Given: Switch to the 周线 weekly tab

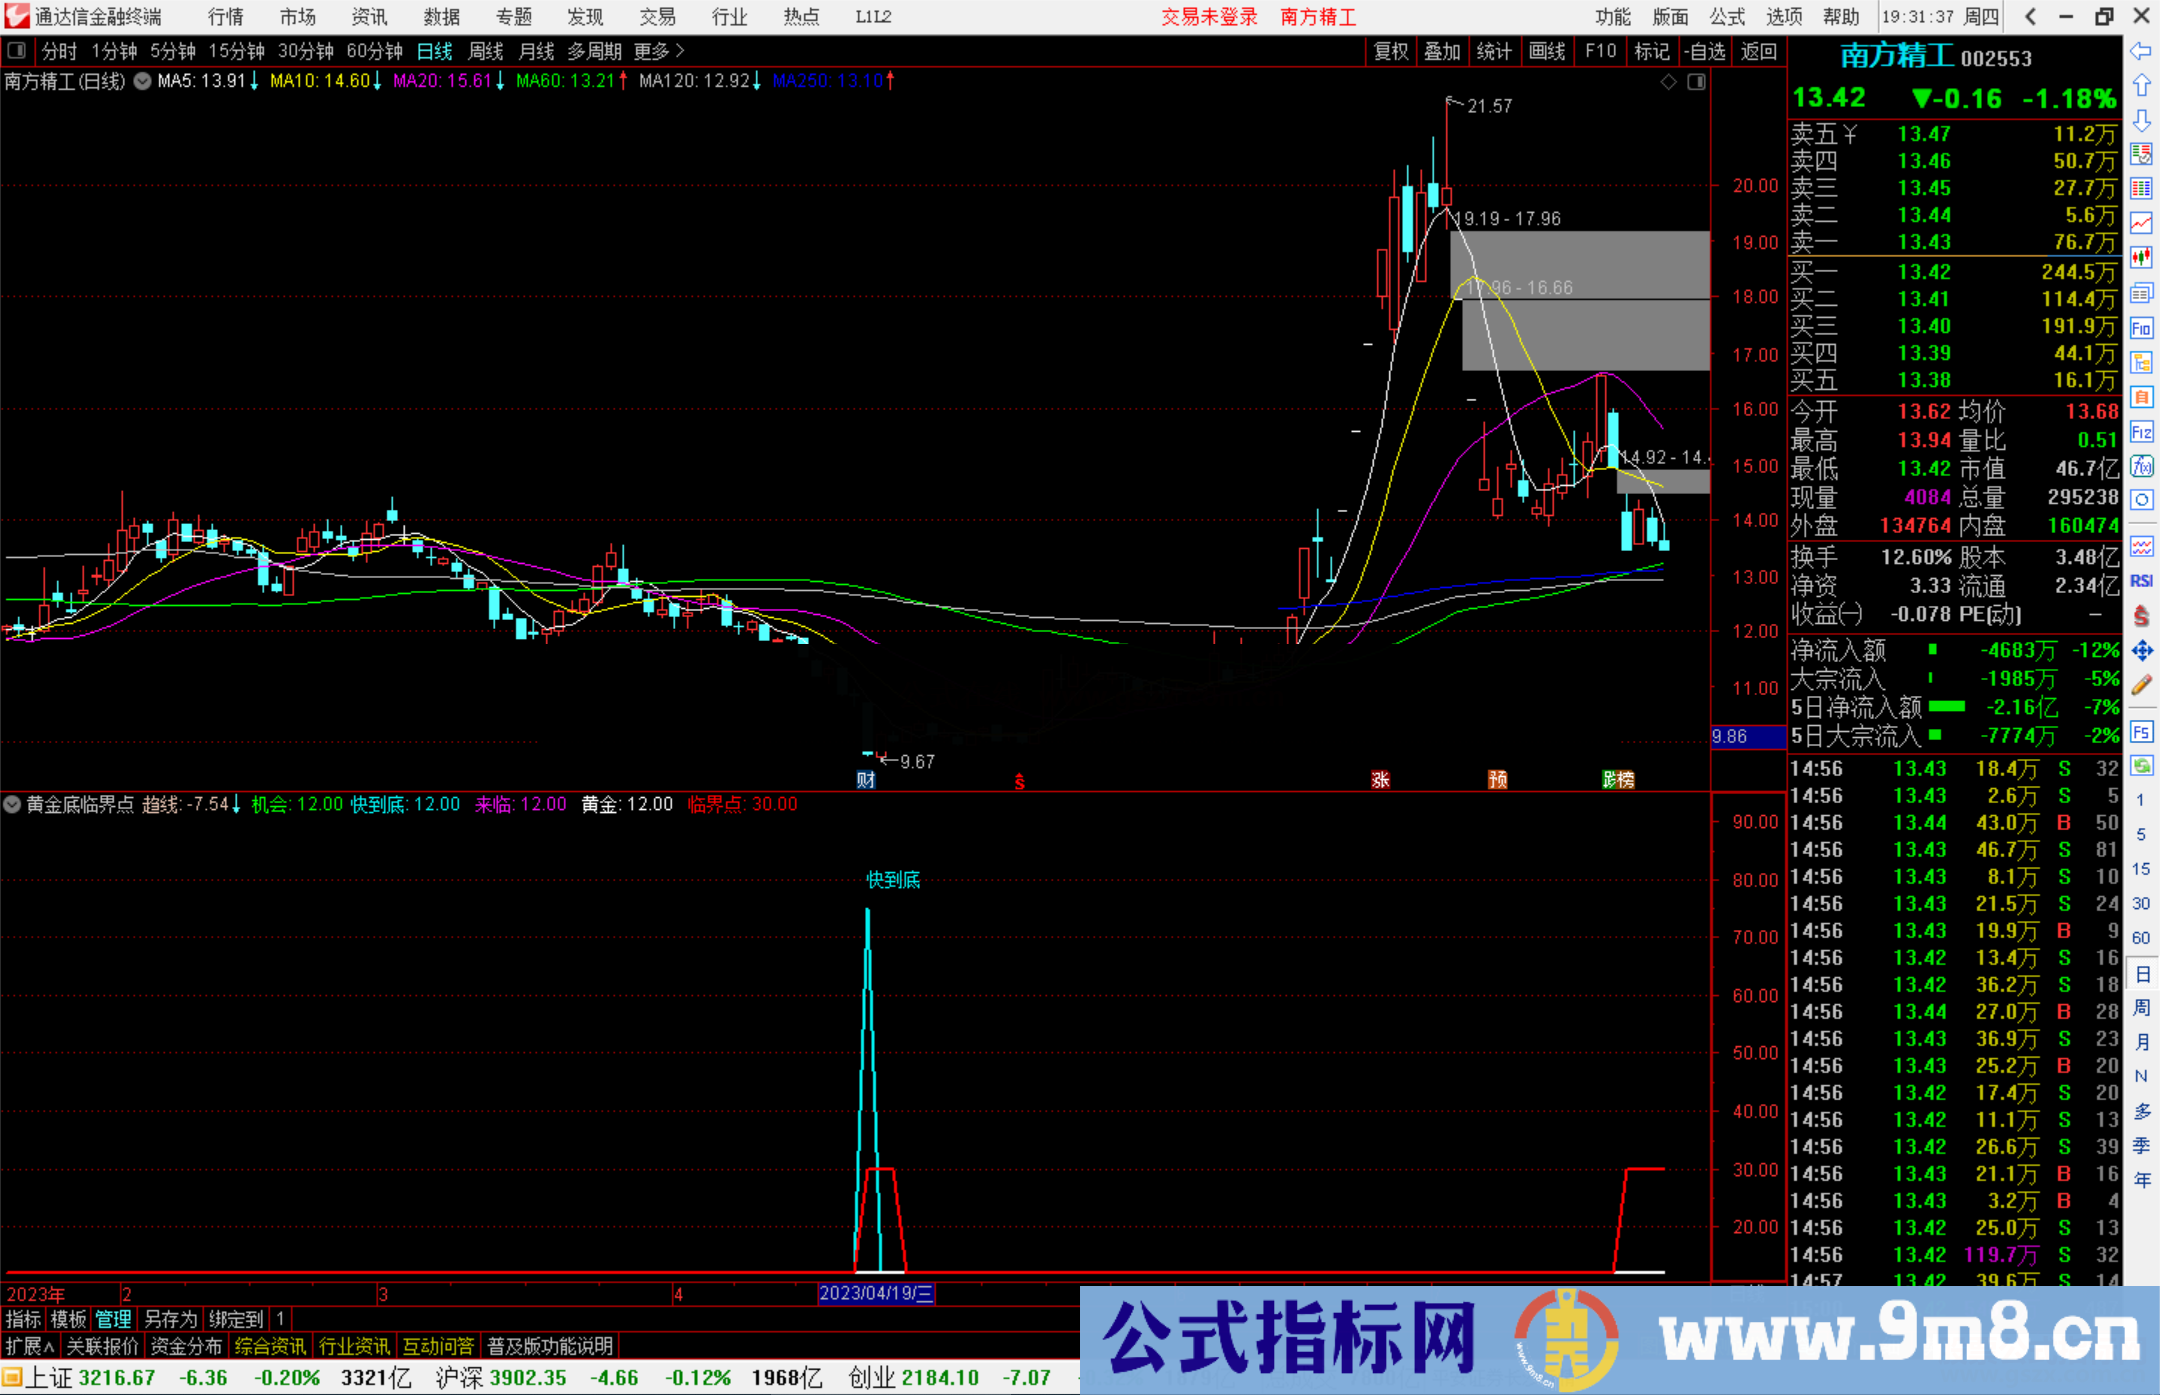Looking at the screenshot, I should coord(485,51).
